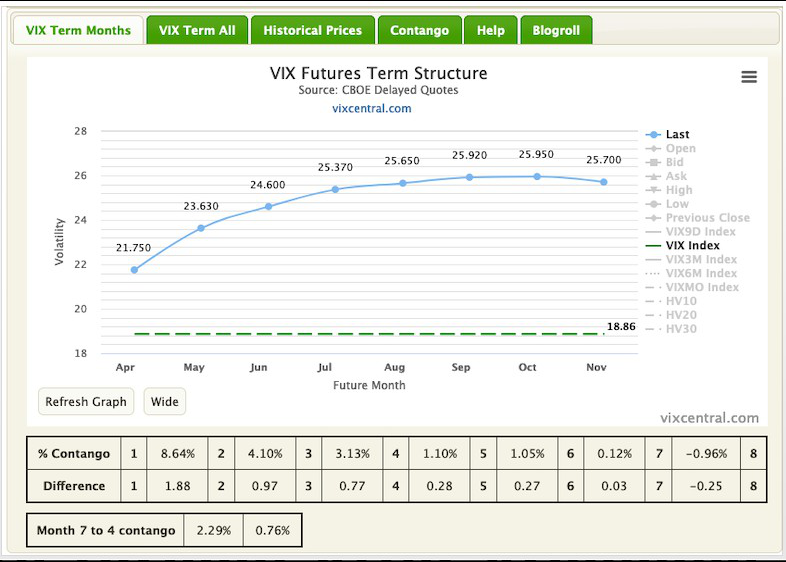Switch to the VIX Term All tab
Image resolution: width=786 pixels, height=562 pixels.
coord(197,30)
